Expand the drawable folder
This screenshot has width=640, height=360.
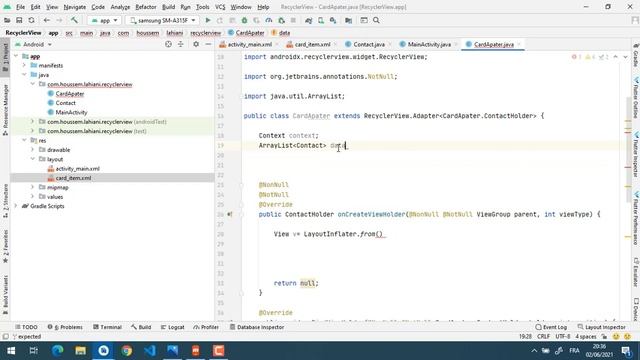point(32,150)
